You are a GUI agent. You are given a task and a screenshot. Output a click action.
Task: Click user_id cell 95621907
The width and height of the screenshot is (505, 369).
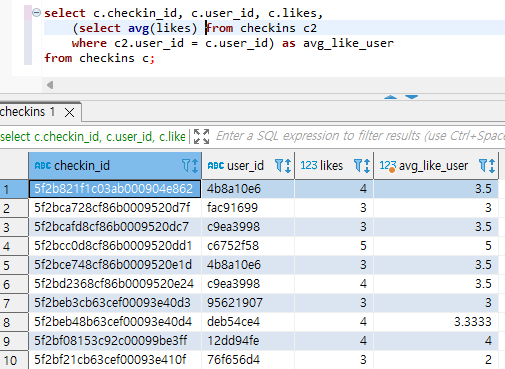point(248,303)
